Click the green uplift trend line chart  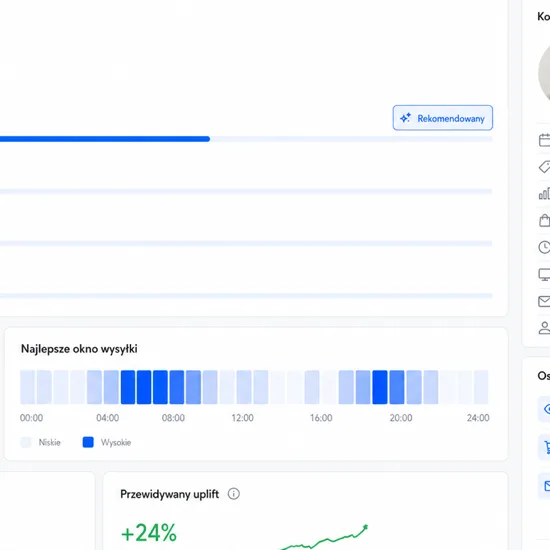click(x=324, y=538)
